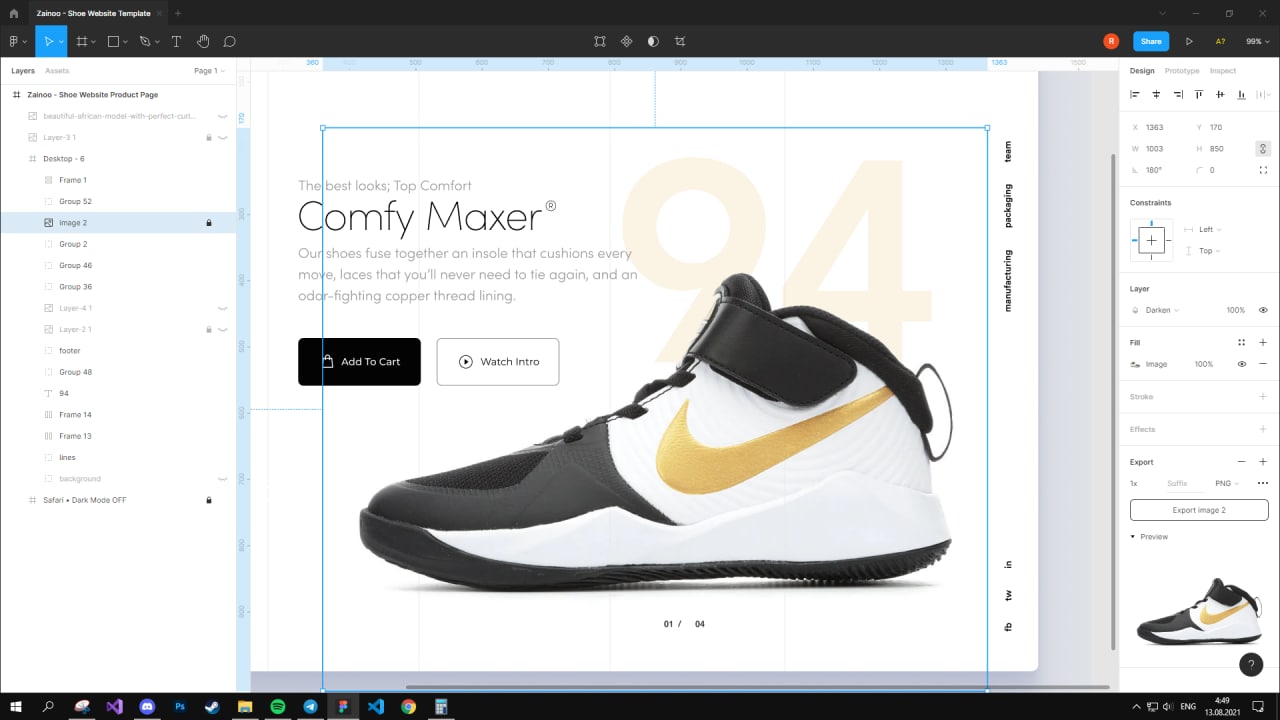Viewport: 1280px width, 720px height.
Task: Switch to the Assets tab
Action: [x=57, y=71]
